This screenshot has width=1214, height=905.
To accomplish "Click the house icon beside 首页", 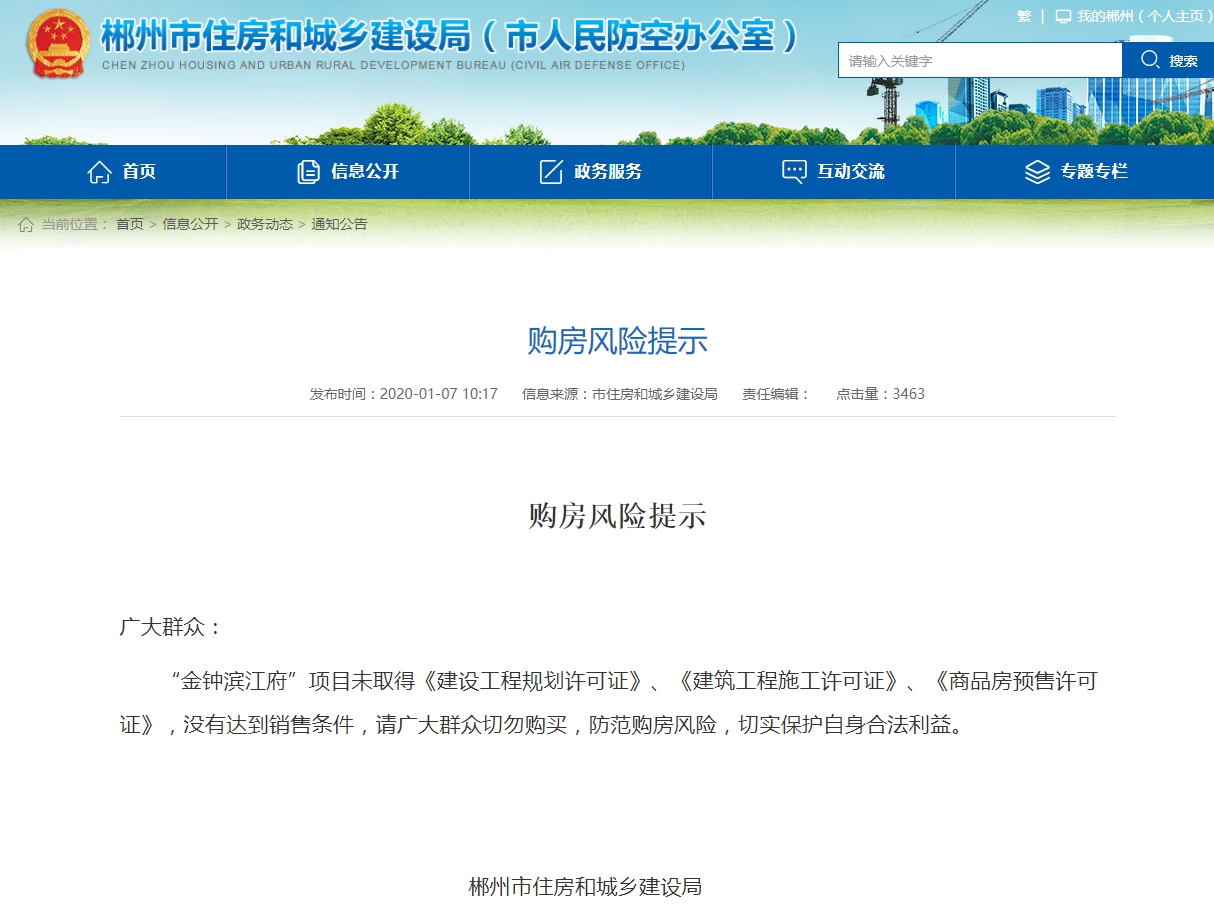I will (99, 172).
